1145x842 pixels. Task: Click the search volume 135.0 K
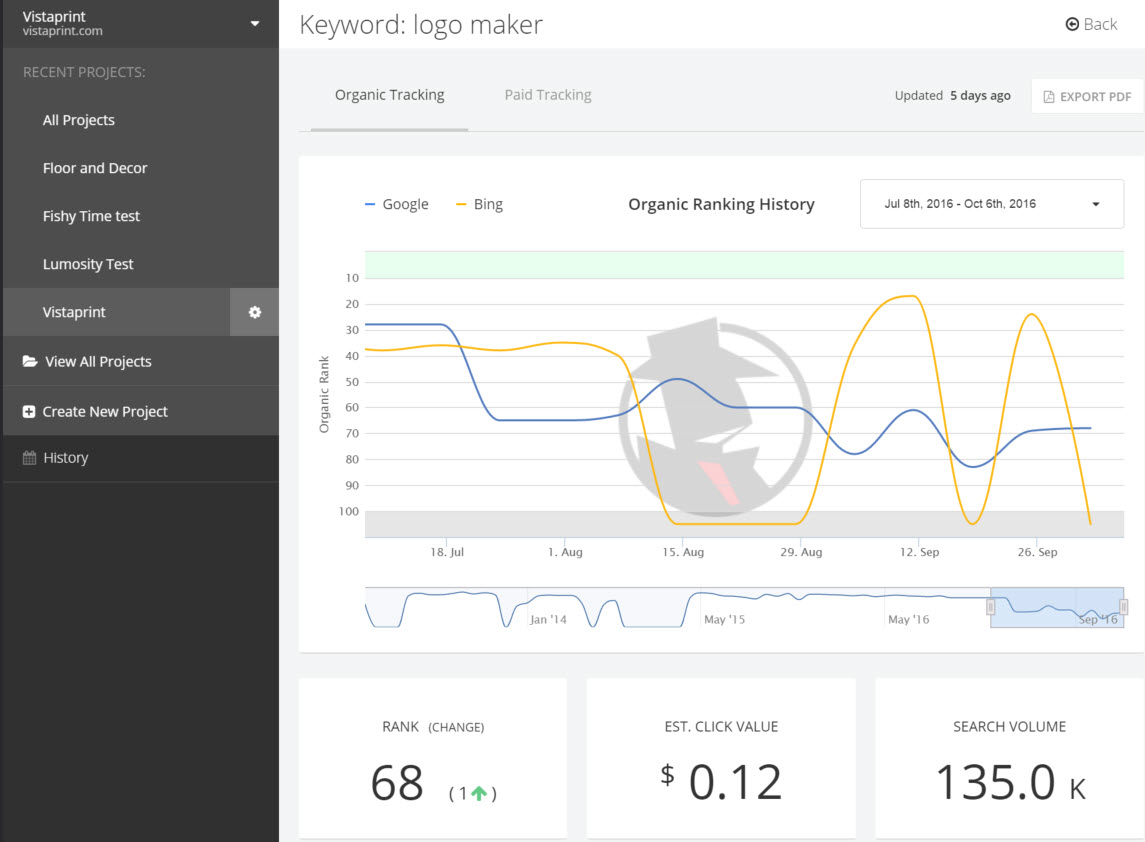click(1010, 782)
